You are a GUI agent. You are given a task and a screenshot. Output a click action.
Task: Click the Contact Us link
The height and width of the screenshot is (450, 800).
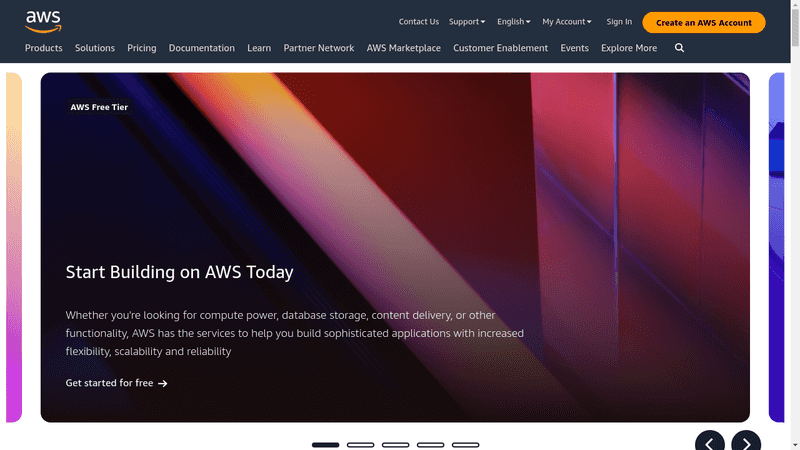point(418,22)
